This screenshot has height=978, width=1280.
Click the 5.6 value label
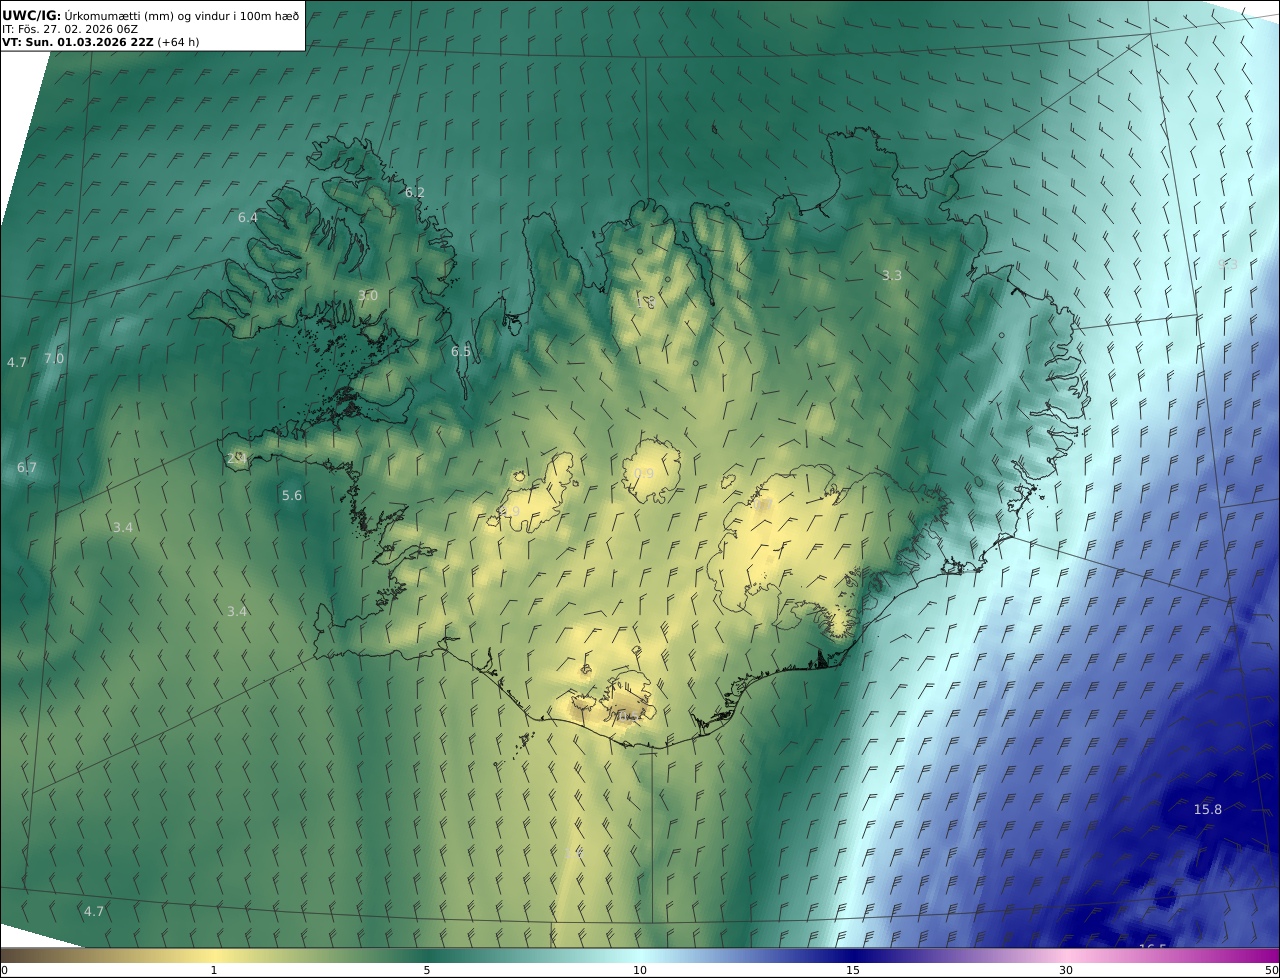(x=292, y=496)
